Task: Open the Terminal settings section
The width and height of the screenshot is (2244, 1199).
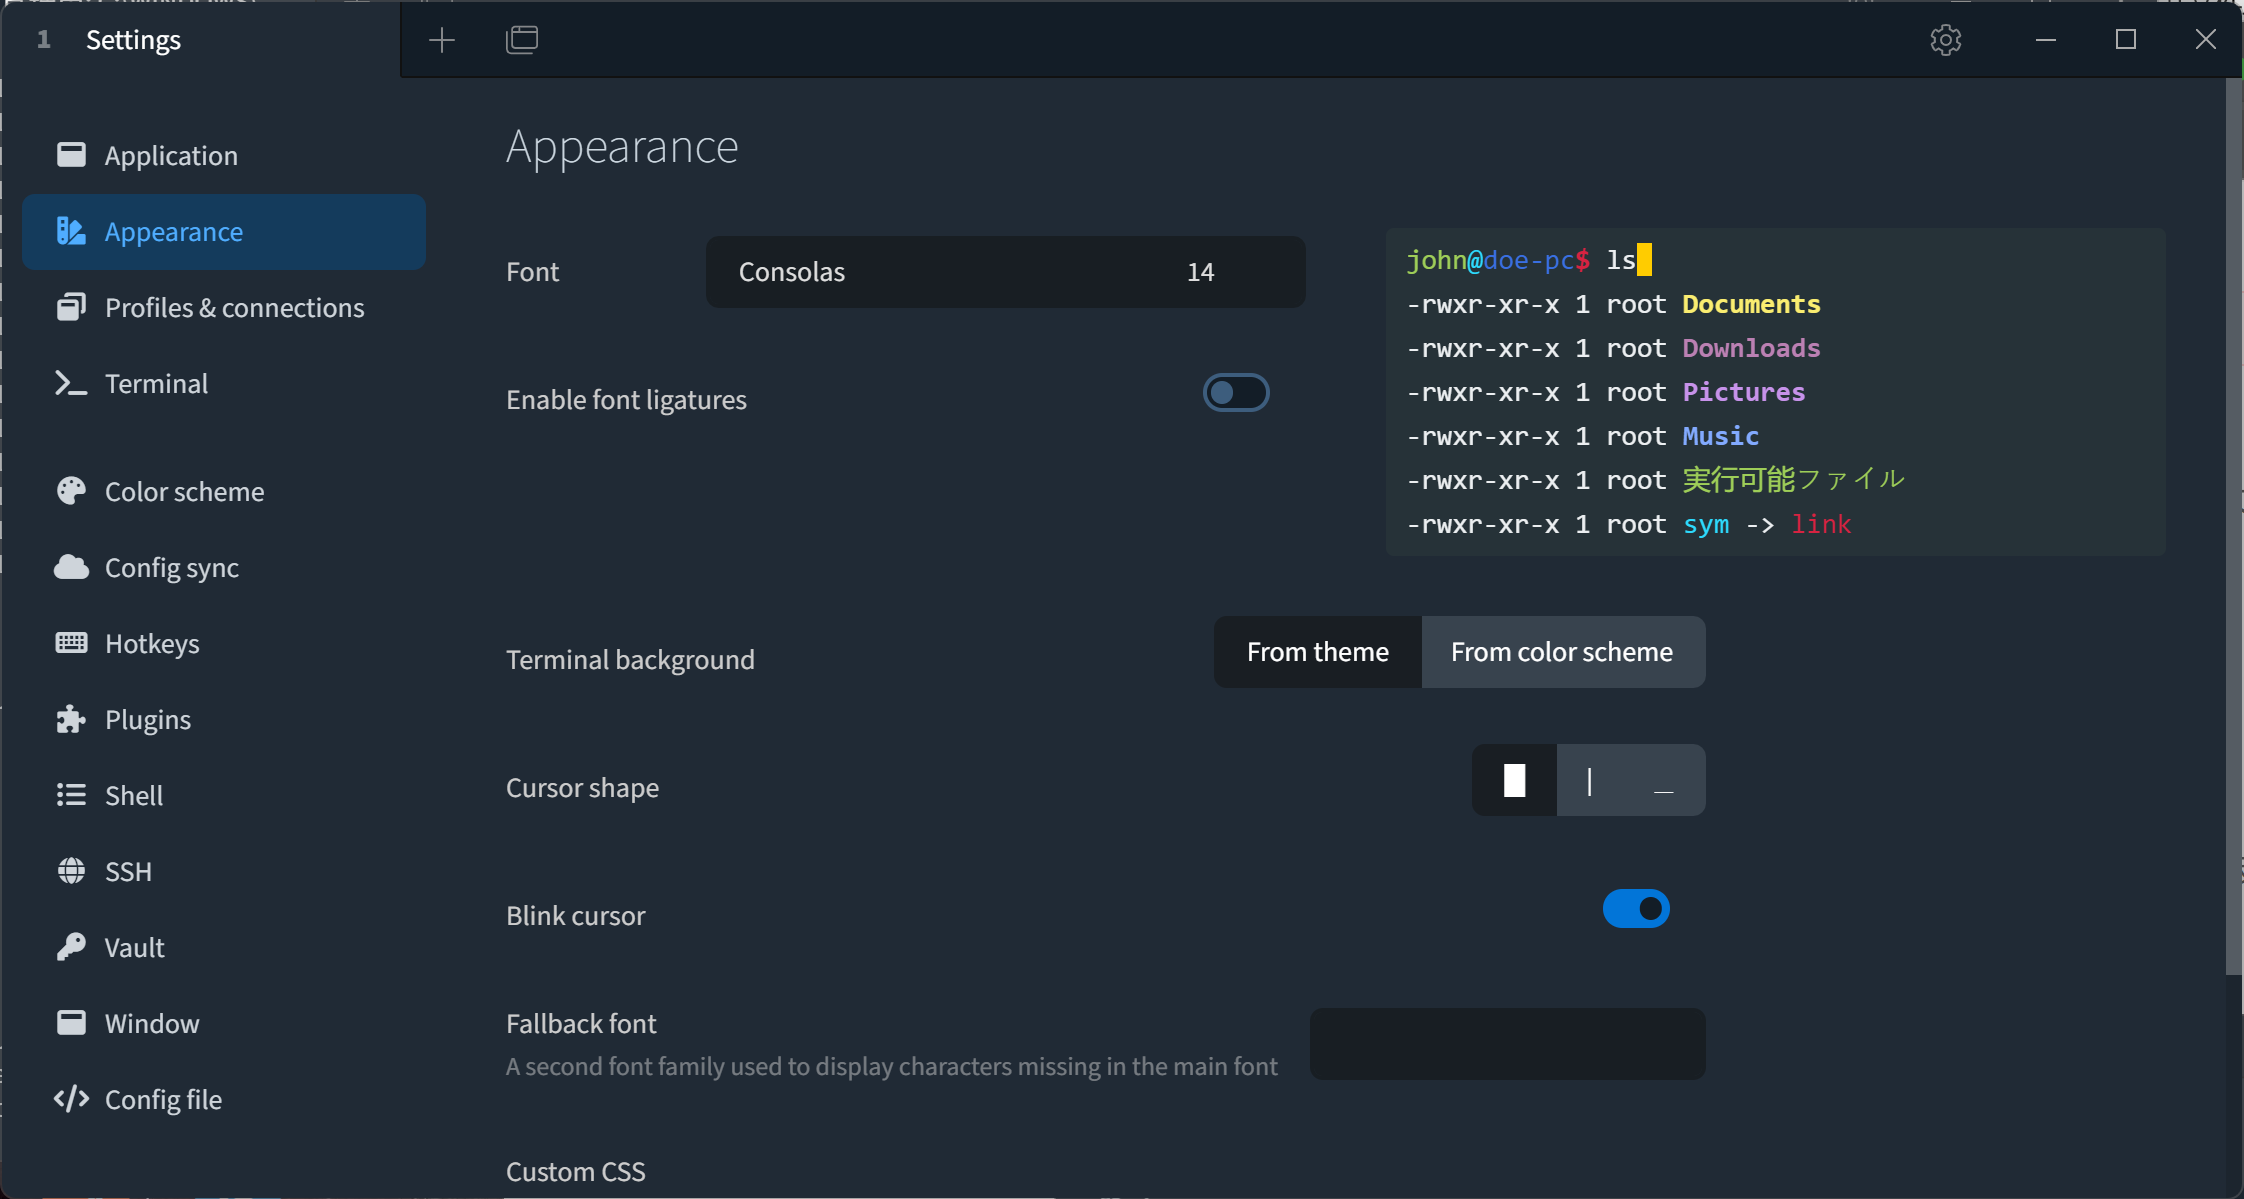Action: coord(156,383)
